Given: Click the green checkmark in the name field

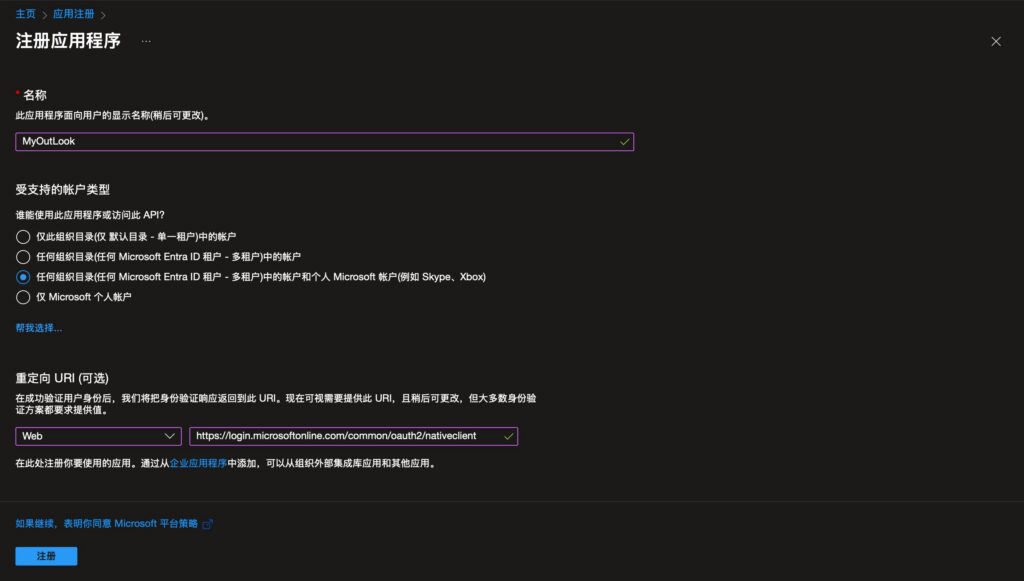Looking at the screenshot, I should point(624,142).
